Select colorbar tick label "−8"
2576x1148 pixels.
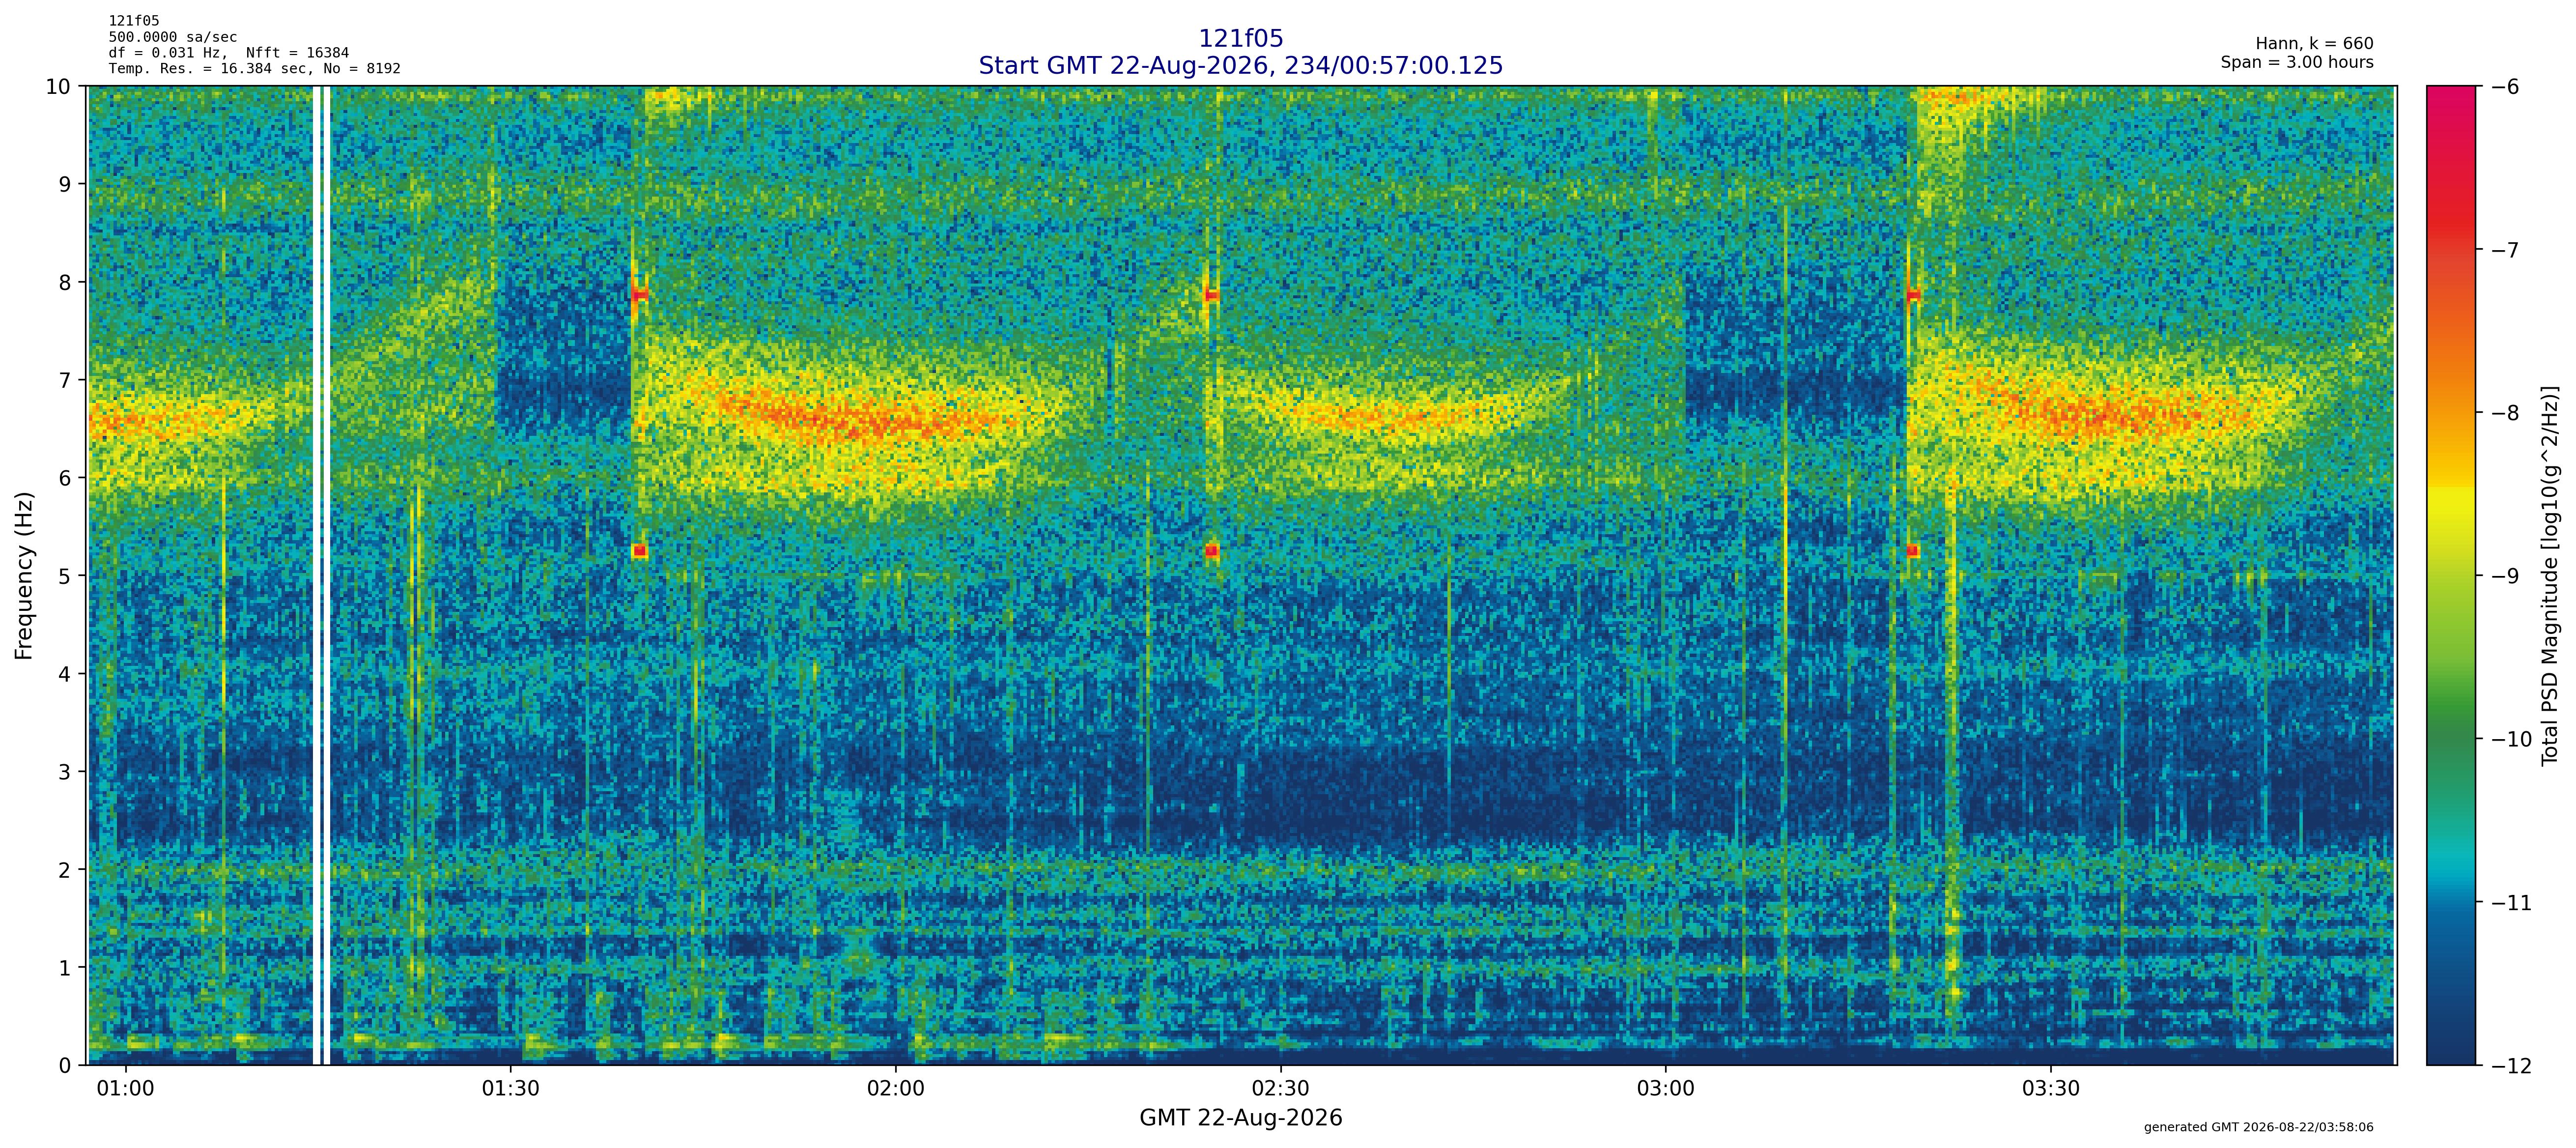coord(2504,413)
